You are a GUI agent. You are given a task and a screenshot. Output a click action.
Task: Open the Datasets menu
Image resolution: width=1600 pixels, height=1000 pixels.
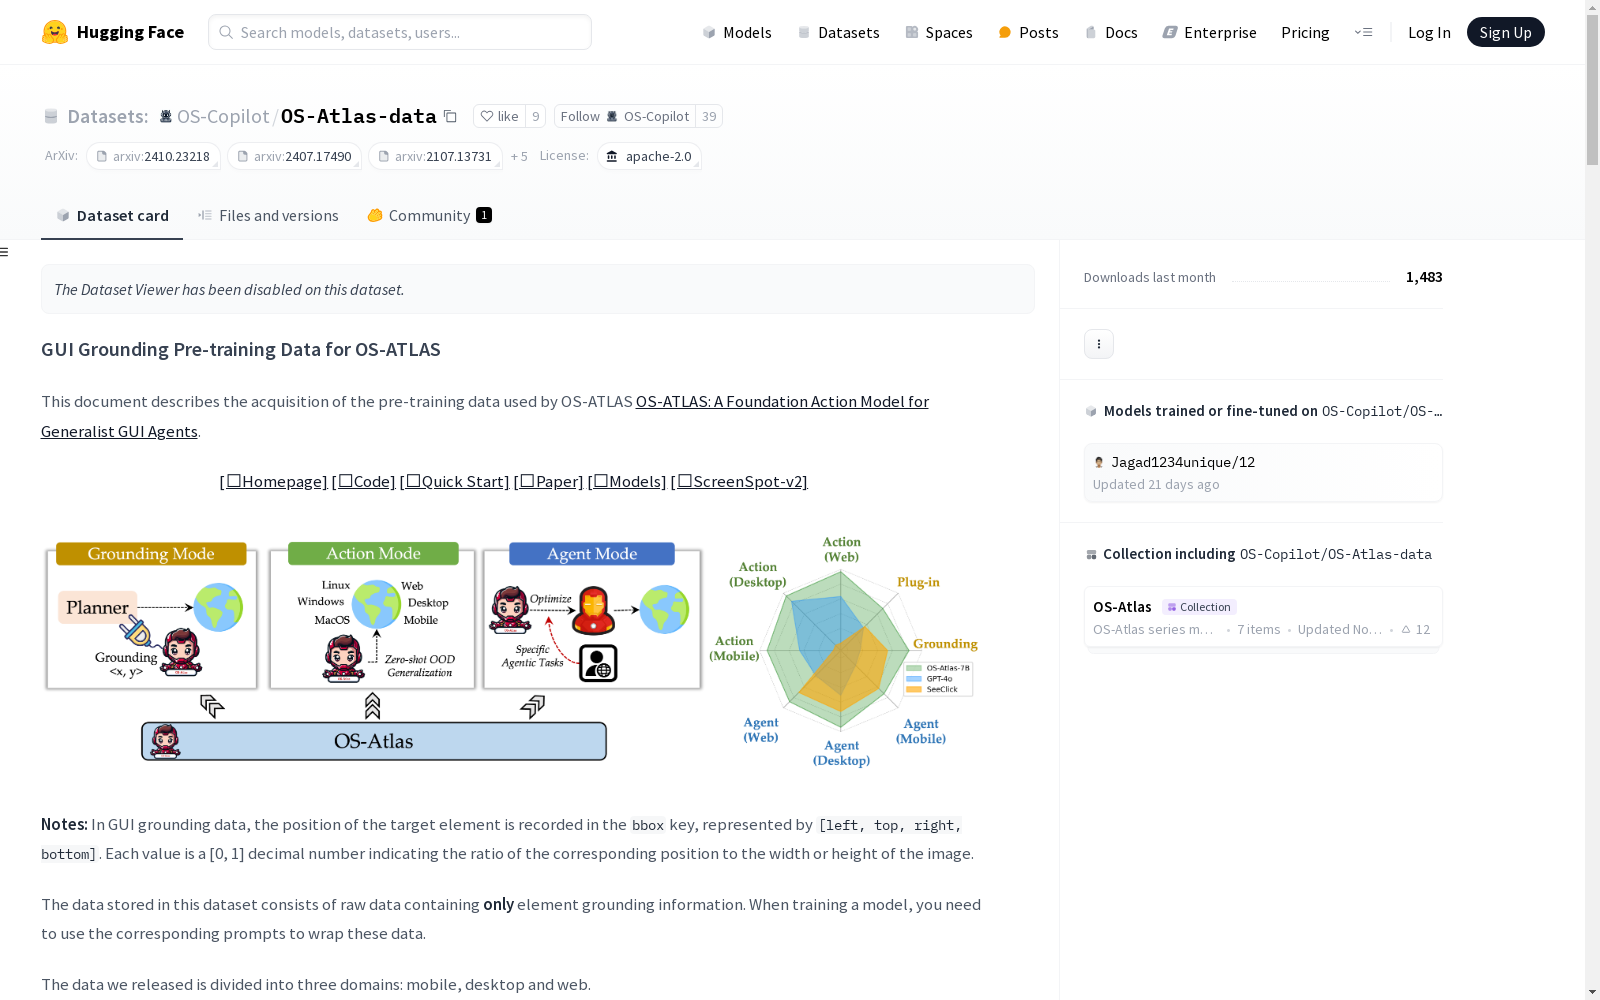point(838,32)
